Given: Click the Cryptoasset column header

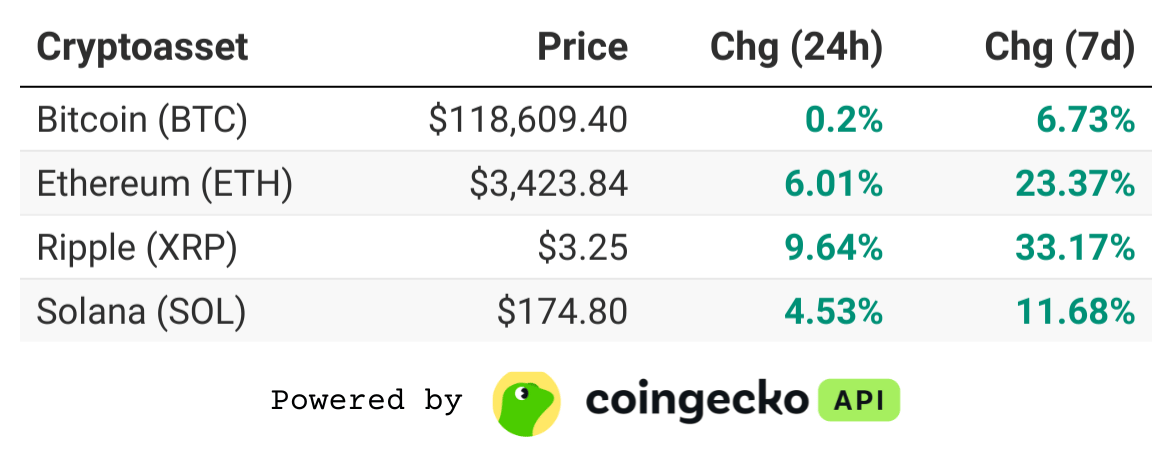Looking at the screenshot, I should [142, 47].
